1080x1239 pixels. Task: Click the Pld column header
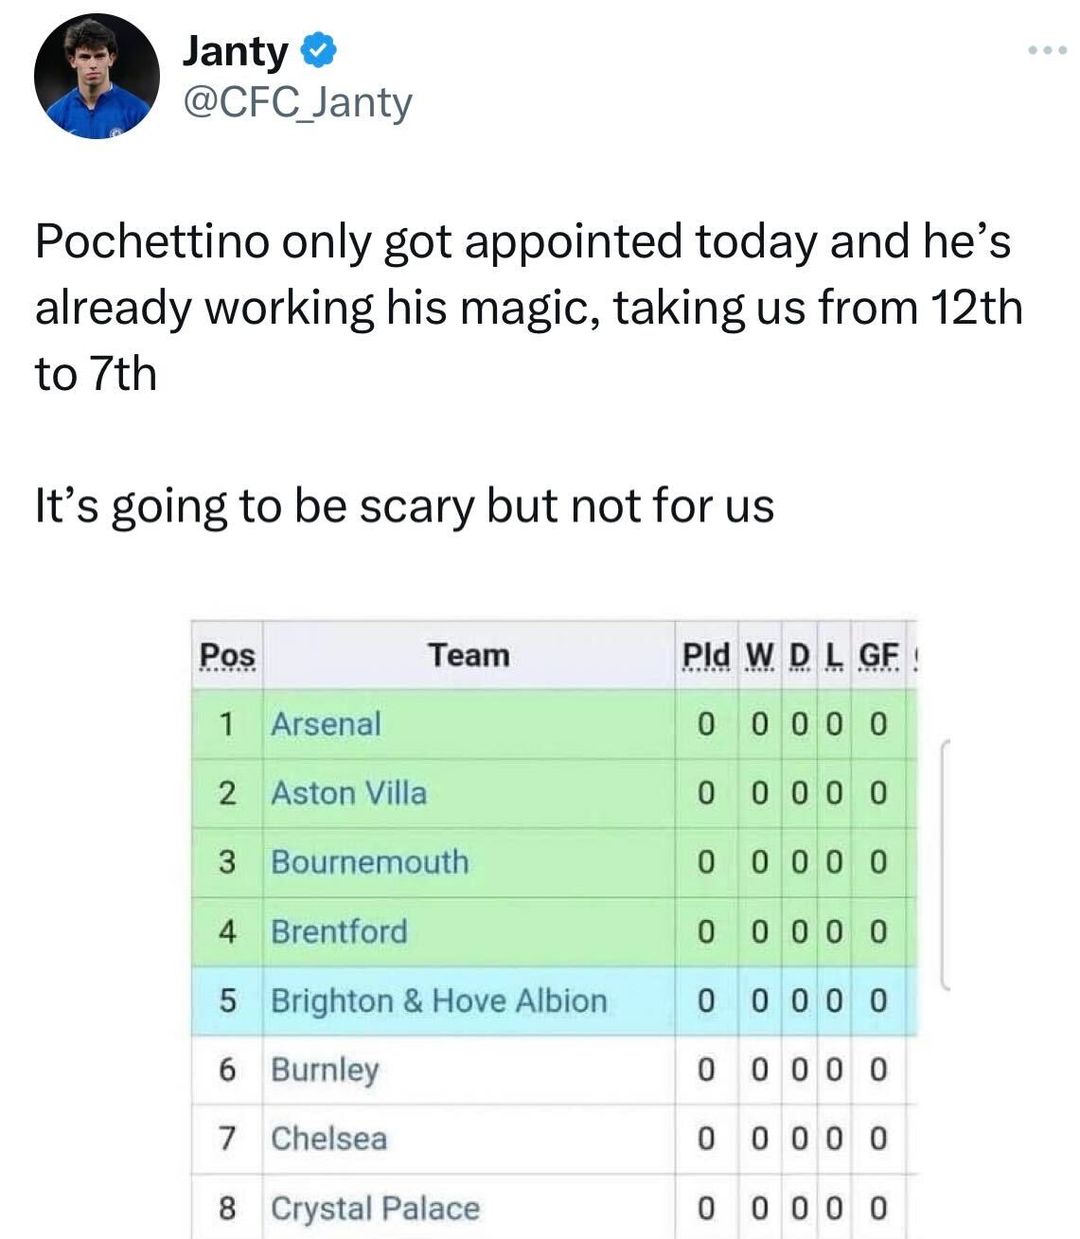pos(705,655)
